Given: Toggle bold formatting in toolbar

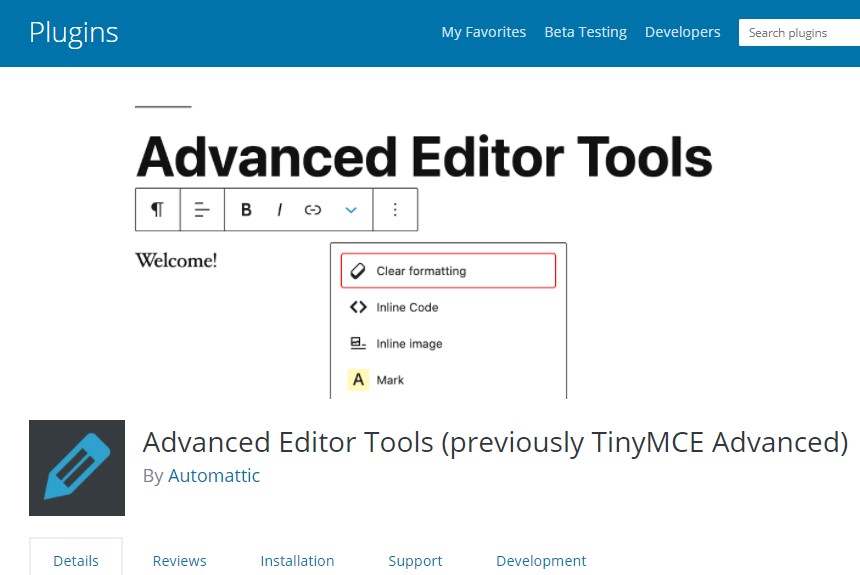Looking at the screenshot, I should pos(246,209).
